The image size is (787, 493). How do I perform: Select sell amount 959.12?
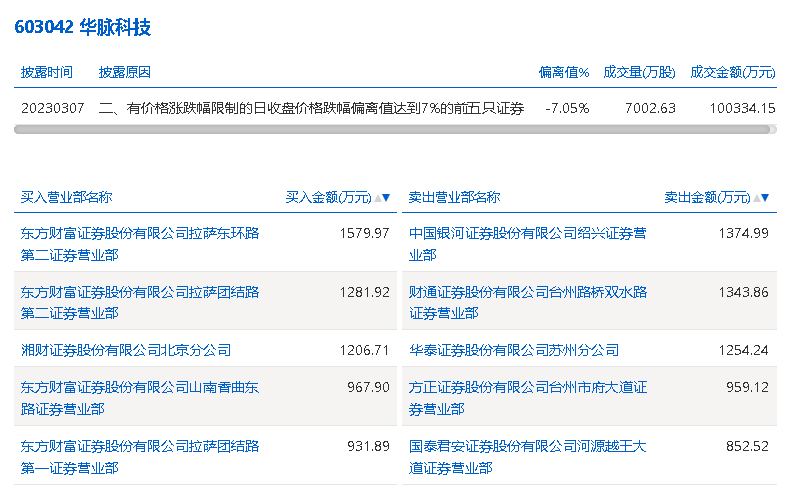[747, 387]
